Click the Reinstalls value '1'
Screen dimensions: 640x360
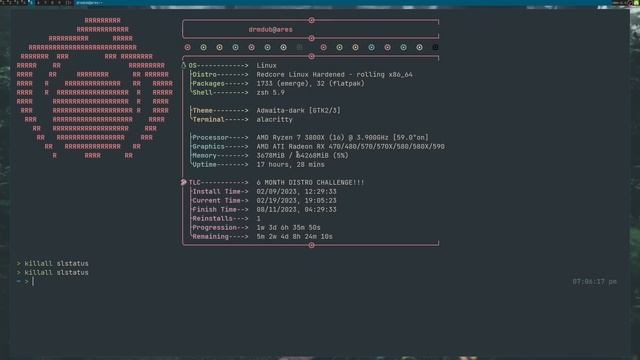click(258, 218)
